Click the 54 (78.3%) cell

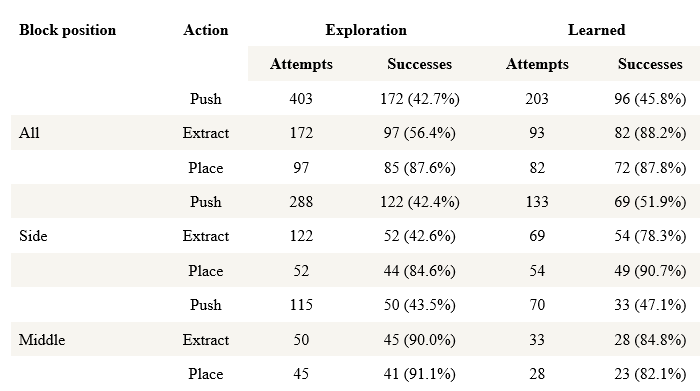(650, 236)
